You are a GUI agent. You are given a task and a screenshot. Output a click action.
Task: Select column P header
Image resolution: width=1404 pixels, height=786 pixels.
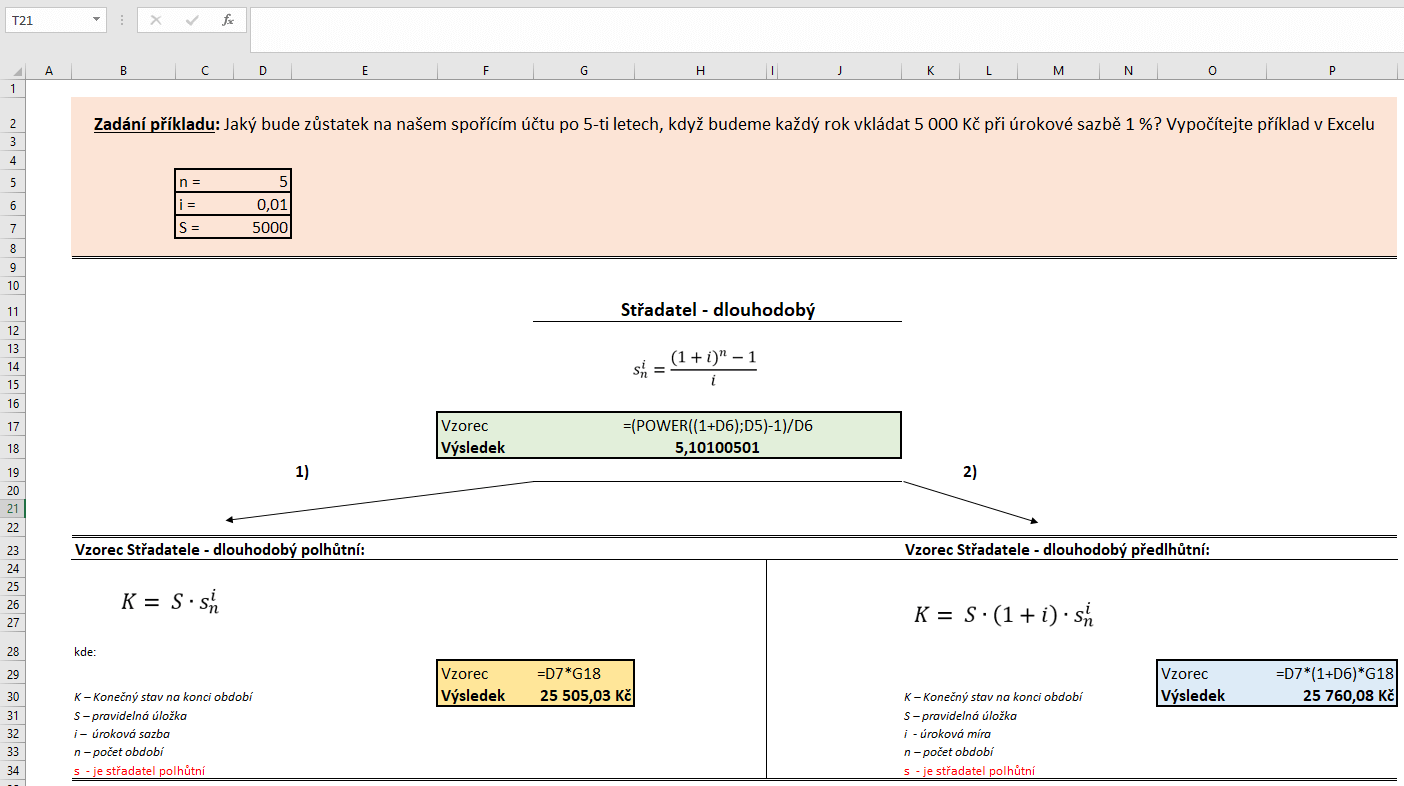pyautogui.click(x=1331, y=70)
